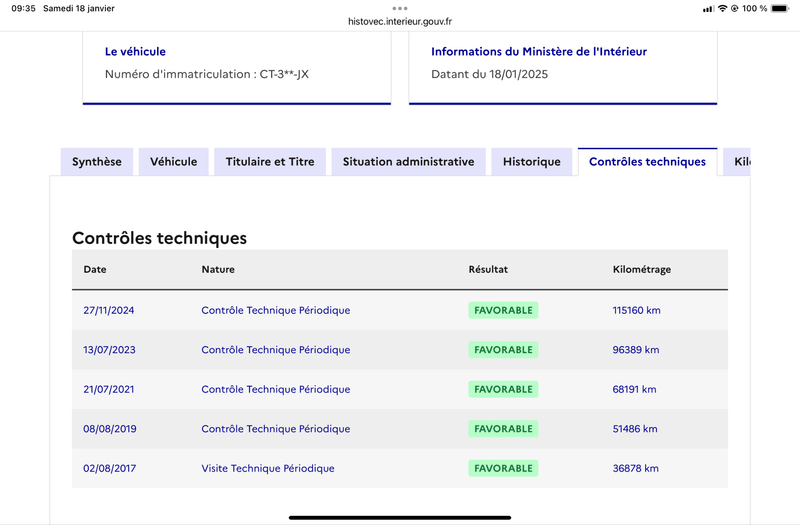Click the 08/08/2019 inspection date
The width and height of the screenshot is (800, 525).
[x=110, y=429]
